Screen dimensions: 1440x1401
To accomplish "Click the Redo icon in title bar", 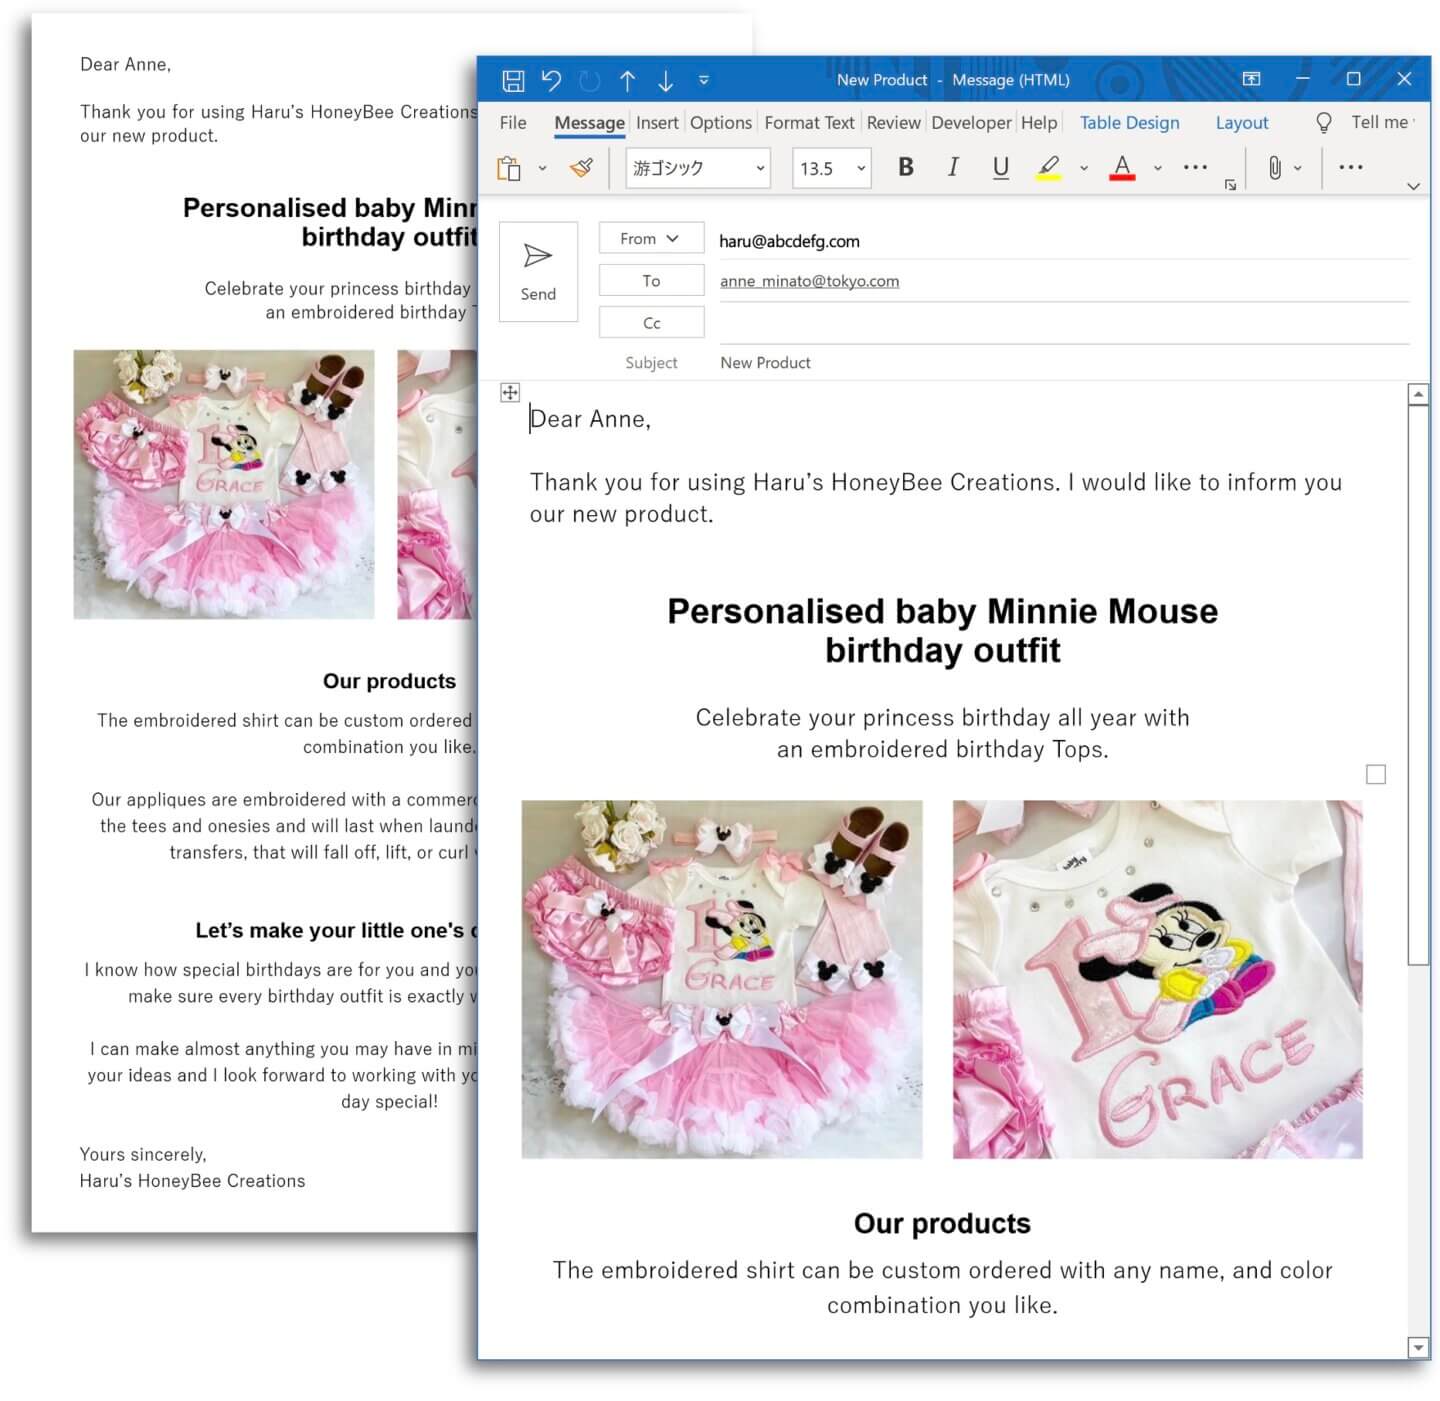I will (x=590, y=80).
